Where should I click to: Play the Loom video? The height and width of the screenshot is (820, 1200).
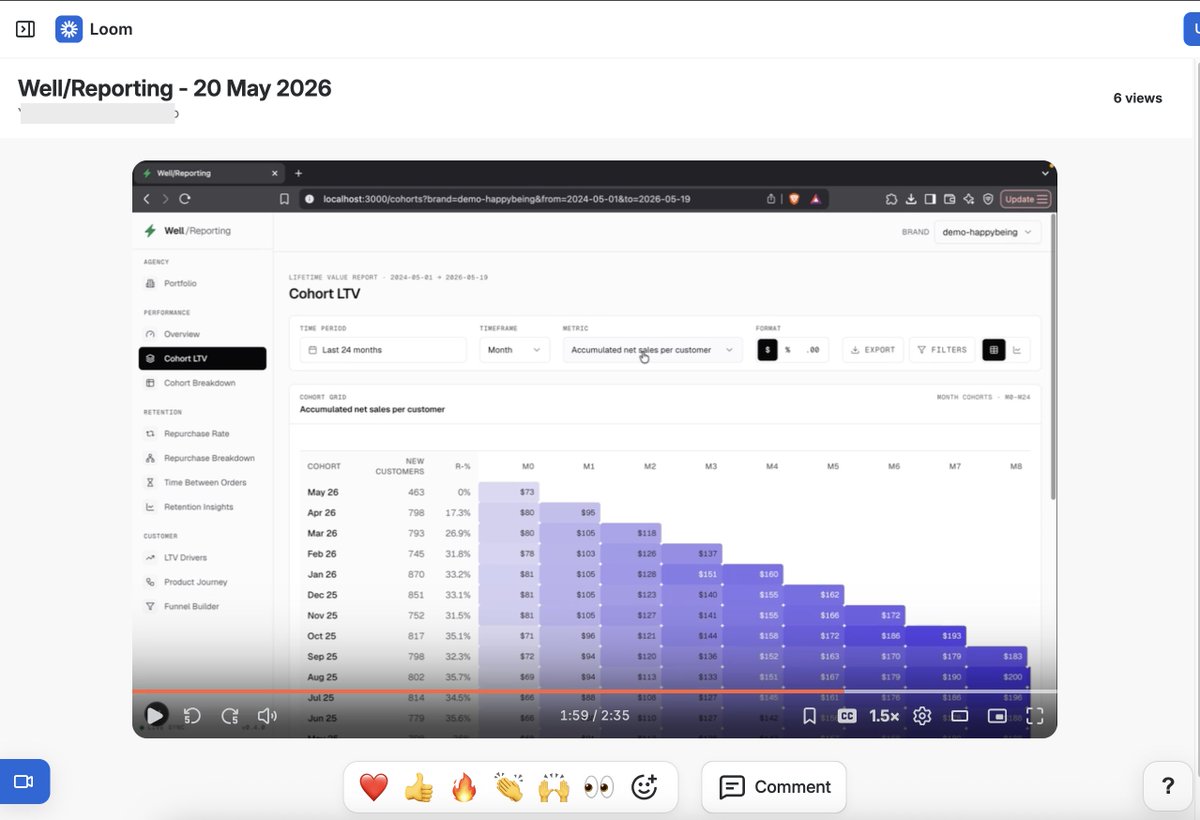point(156,715)
